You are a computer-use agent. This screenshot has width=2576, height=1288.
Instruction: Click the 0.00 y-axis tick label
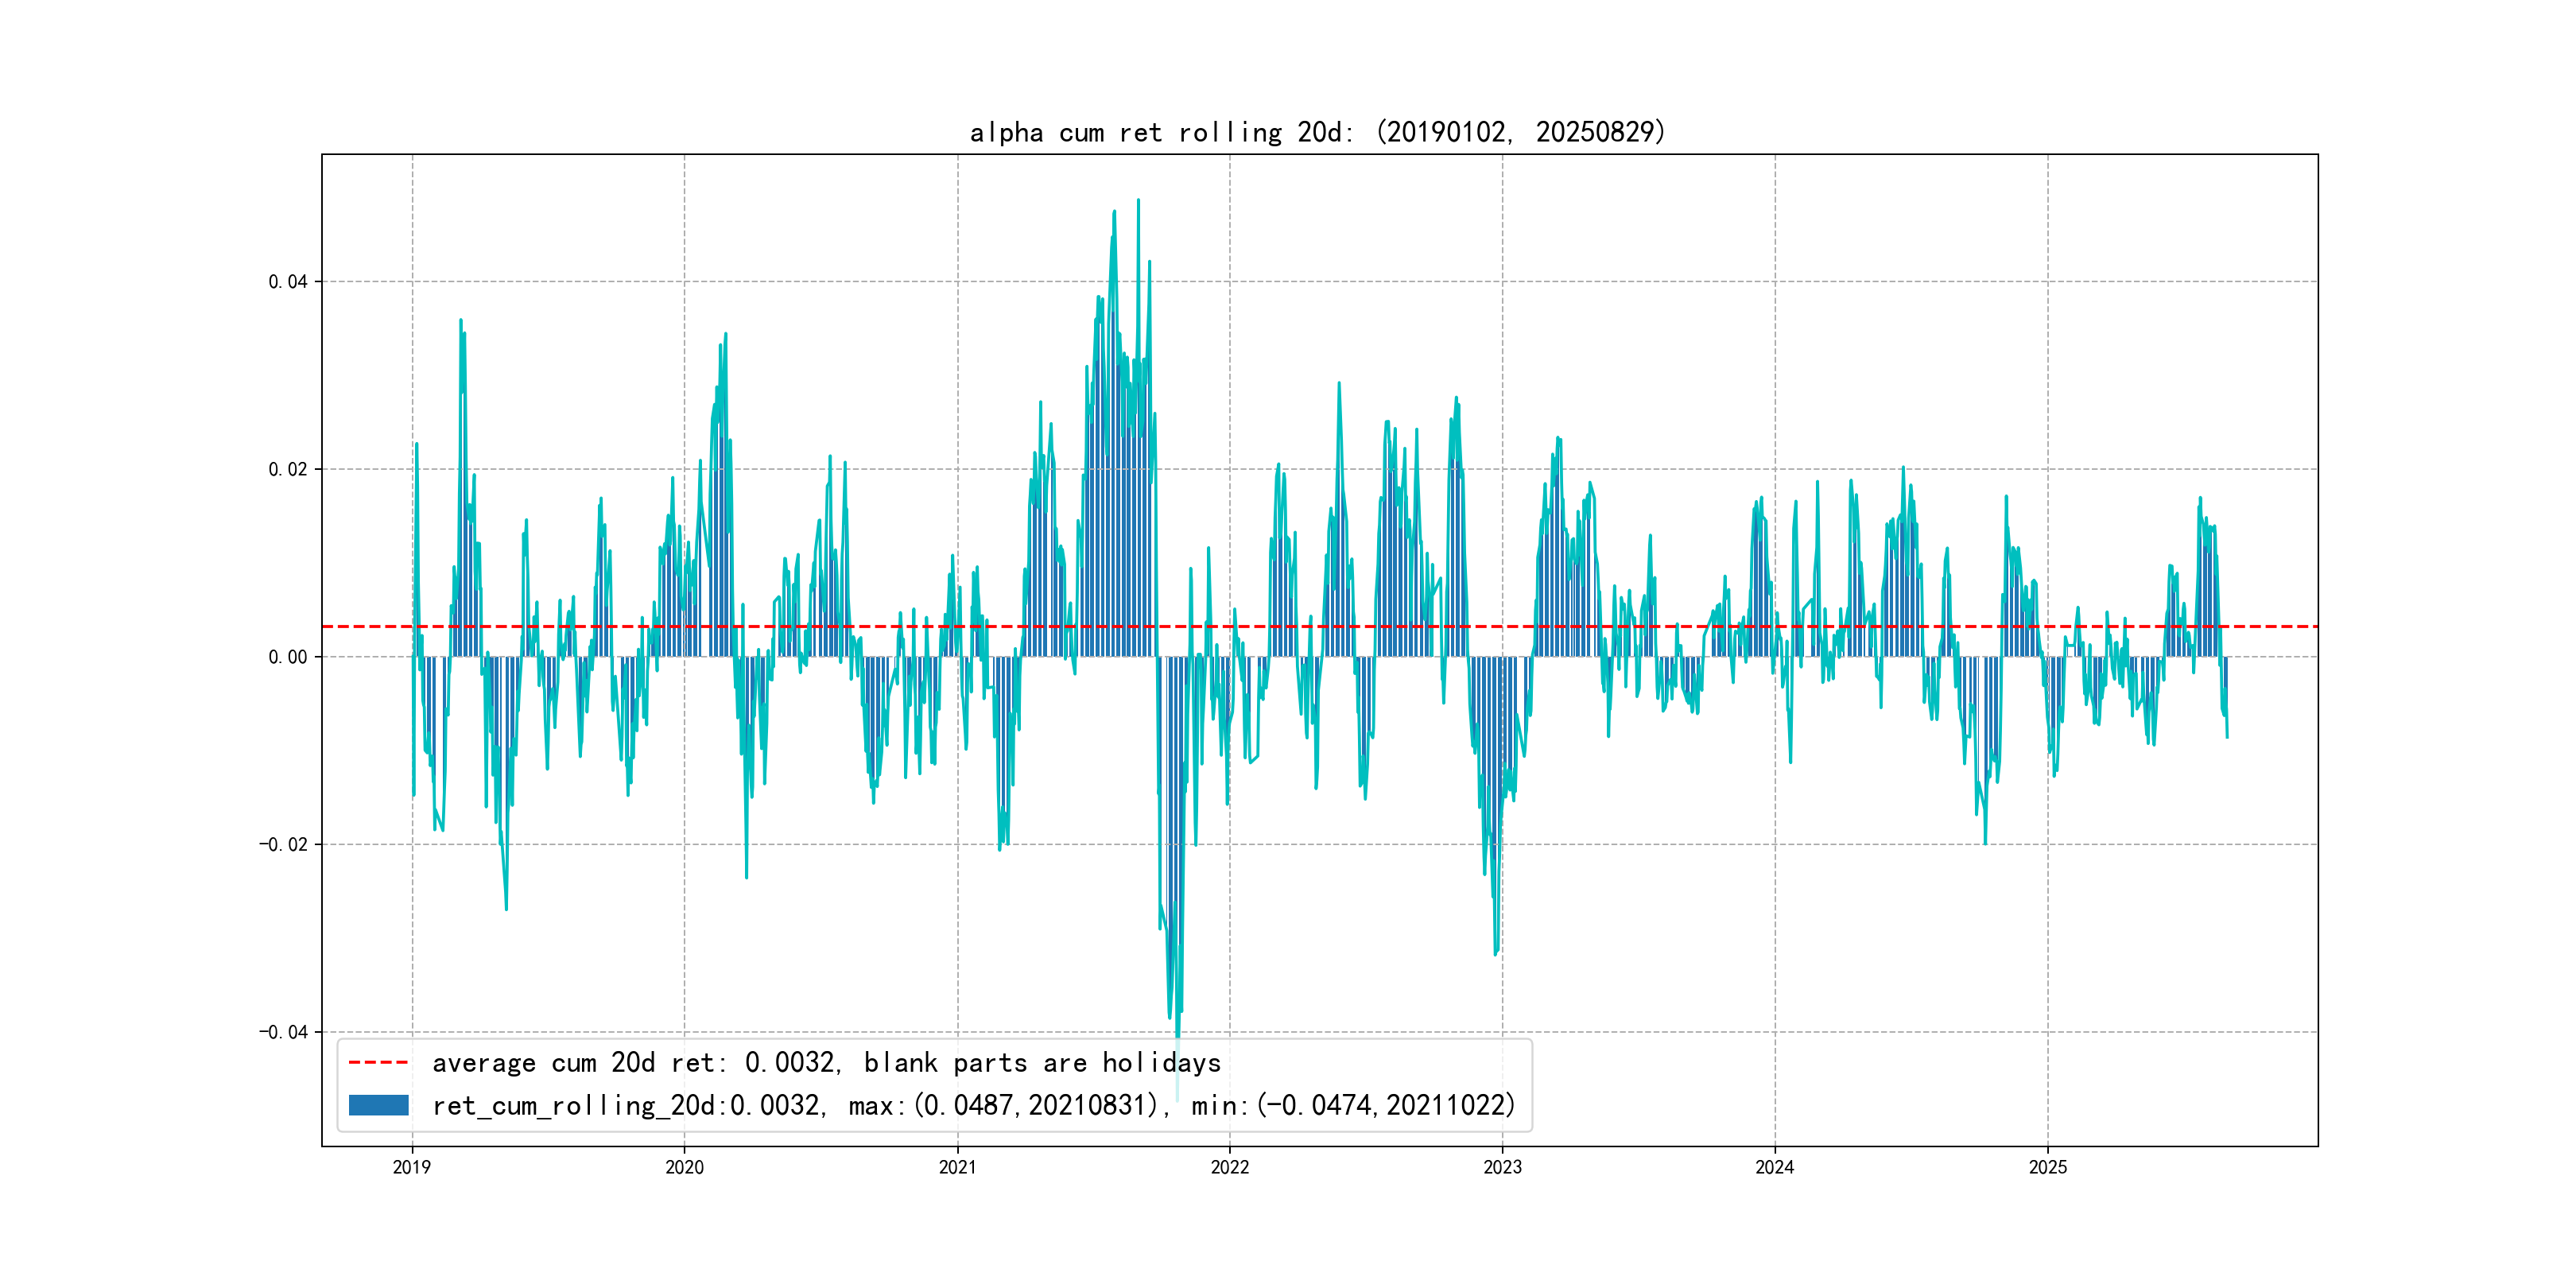[x=287, y=657]
